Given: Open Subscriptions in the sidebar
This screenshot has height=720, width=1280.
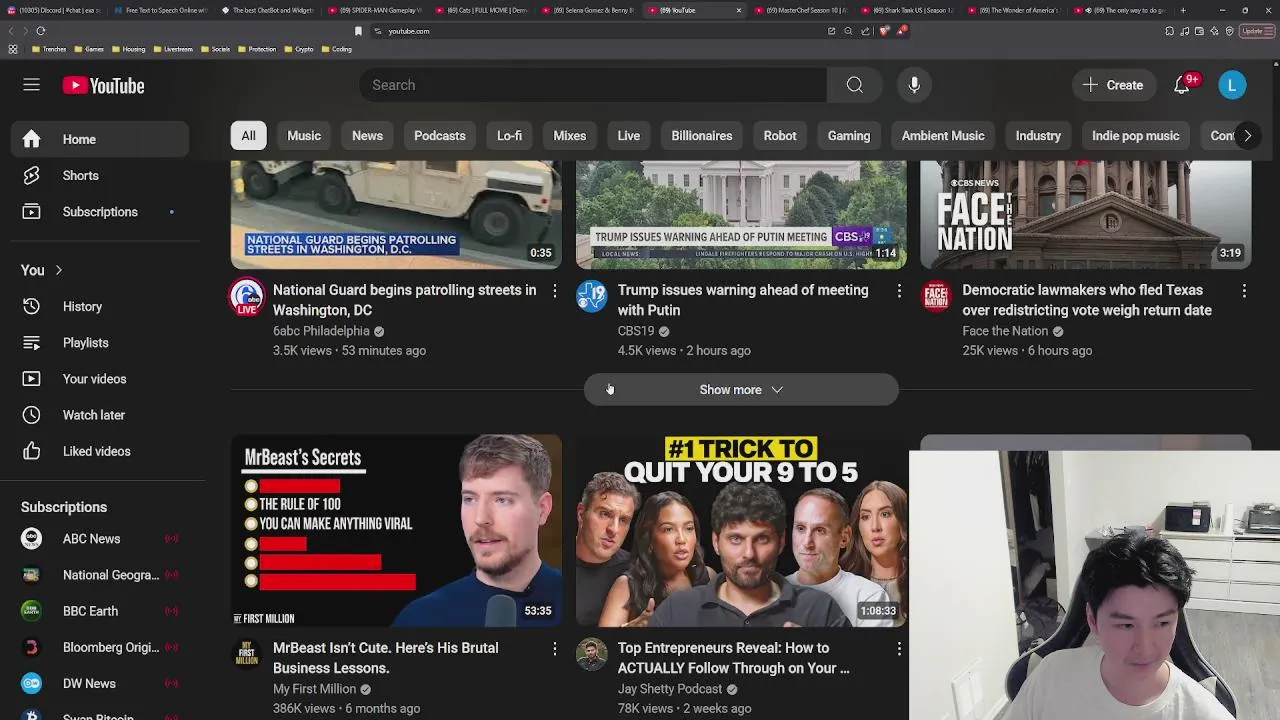Looking at the screenshot, I should click(x=100, y=212).
